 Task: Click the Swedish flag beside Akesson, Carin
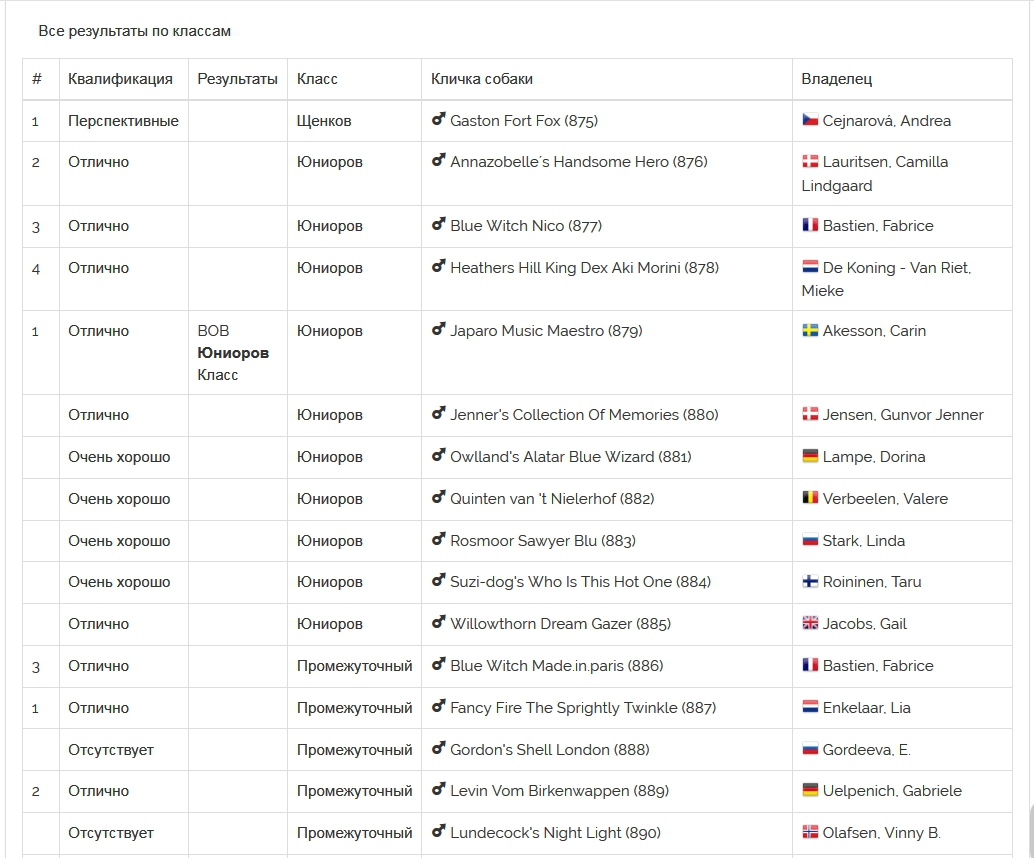tap(810, 330)
